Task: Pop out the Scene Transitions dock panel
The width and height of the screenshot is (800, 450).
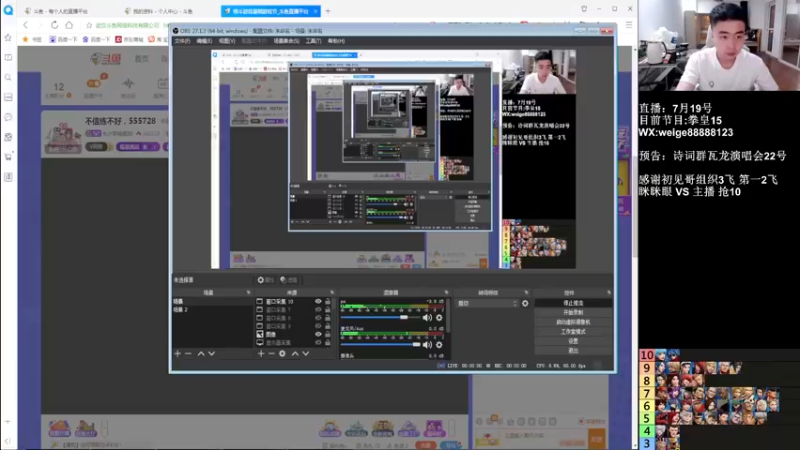Action: coord(526,293)
